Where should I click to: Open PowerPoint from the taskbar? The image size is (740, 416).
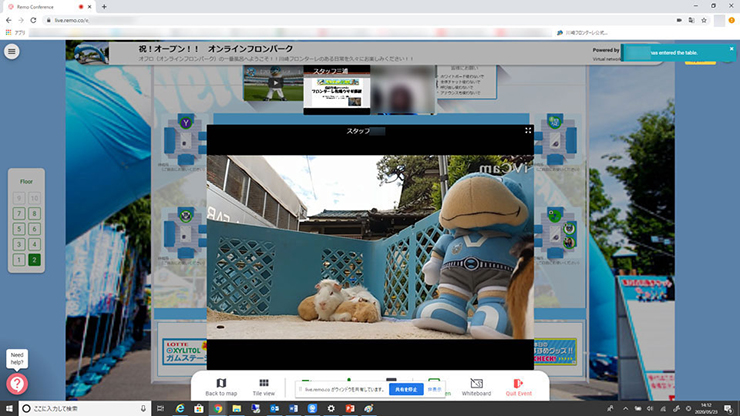pyautogui.click(x=350, y=408)
